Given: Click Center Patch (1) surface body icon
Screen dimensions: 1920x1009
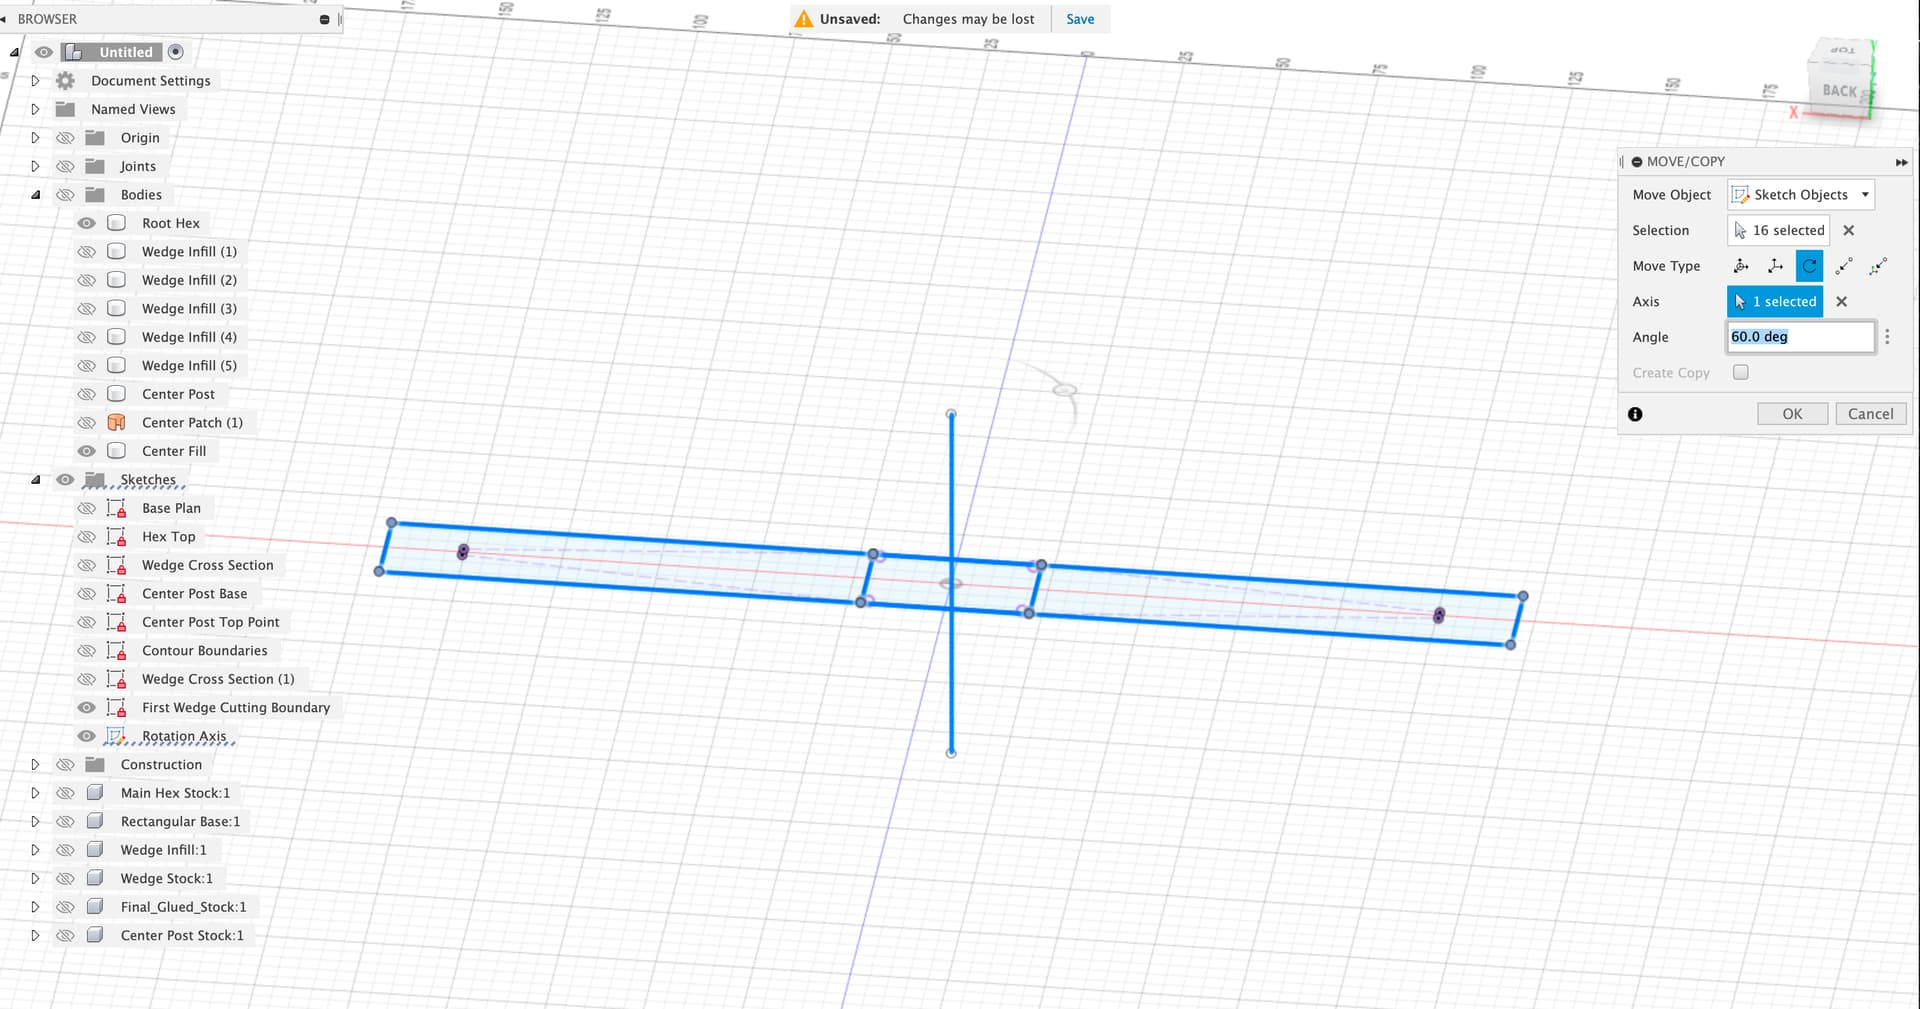Looking at the screenshot, I should 116,422.
